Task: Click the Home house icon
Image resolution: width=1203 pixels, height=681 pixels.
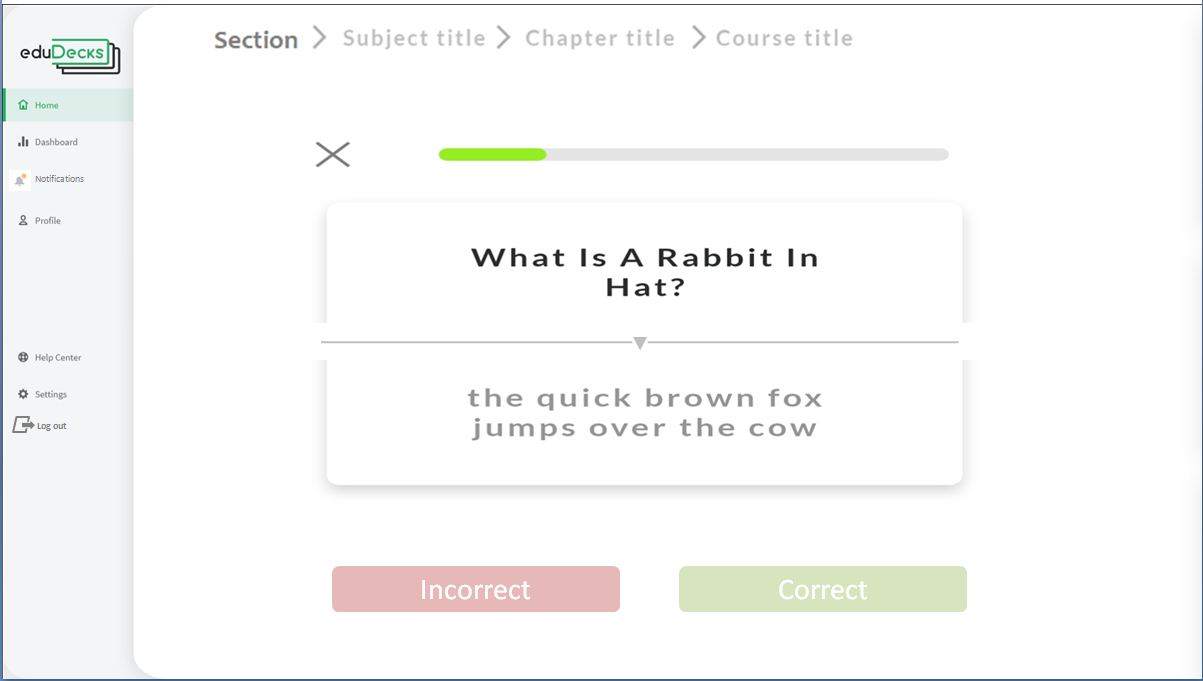Action: [23, 105]
